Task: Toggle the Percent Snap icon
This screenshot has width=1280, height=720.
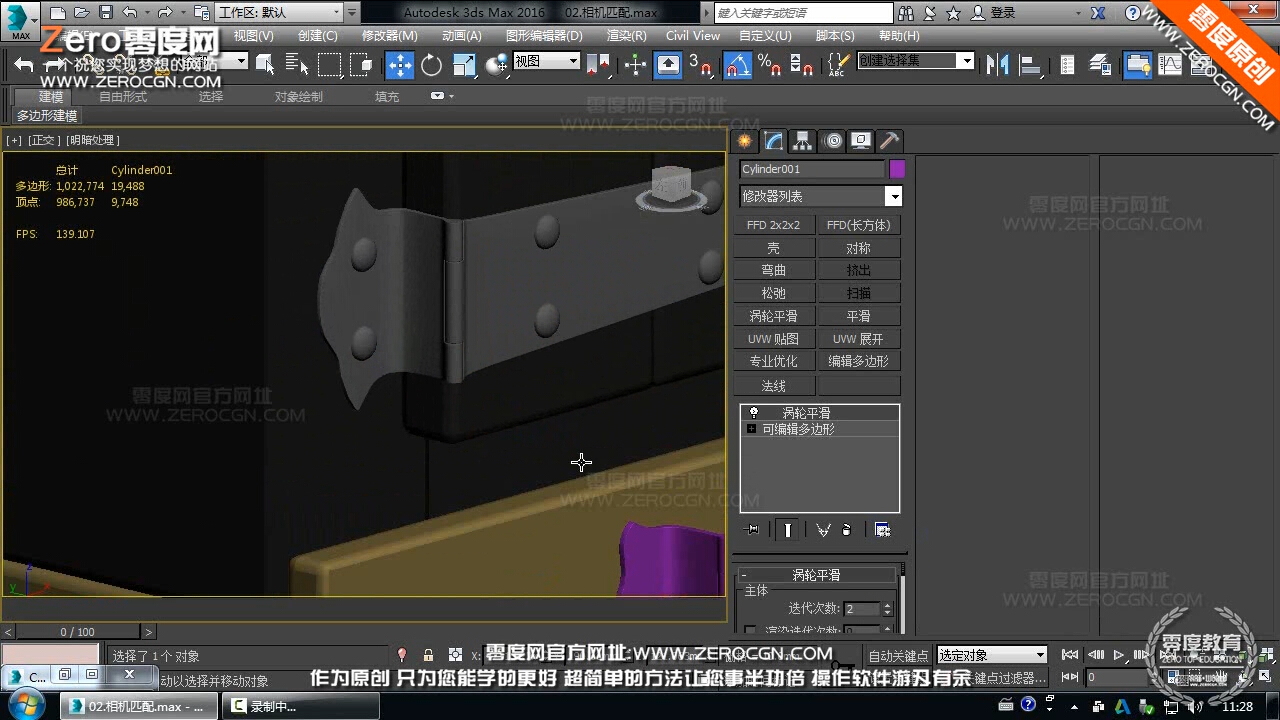Action: (769, 66)
